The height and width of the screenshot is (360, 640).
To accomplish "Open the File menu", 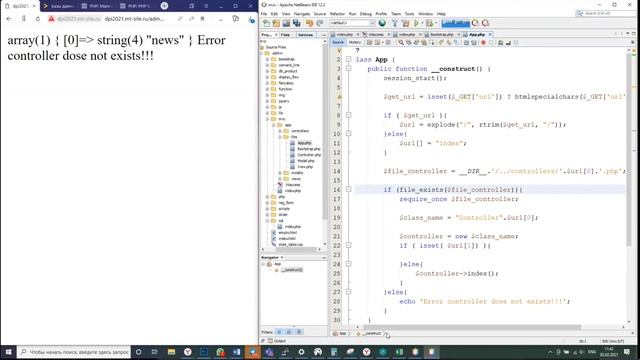I will click(264, 14).
